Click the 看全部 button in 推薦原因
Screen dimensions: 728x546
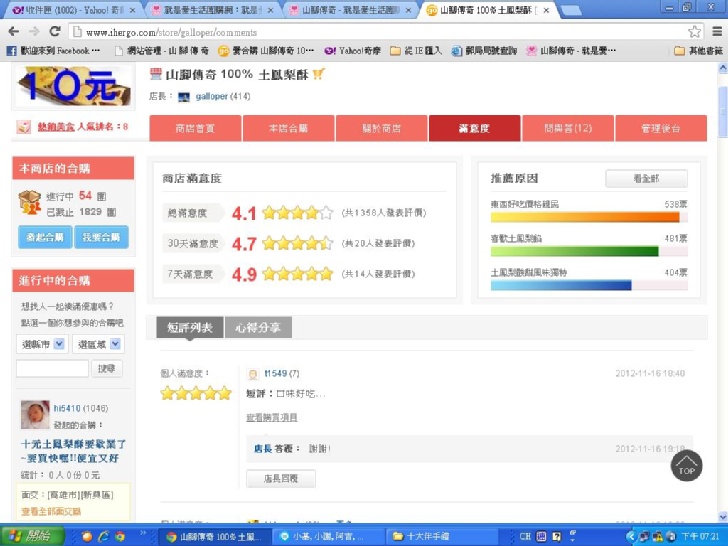click(x=646, y=178)
